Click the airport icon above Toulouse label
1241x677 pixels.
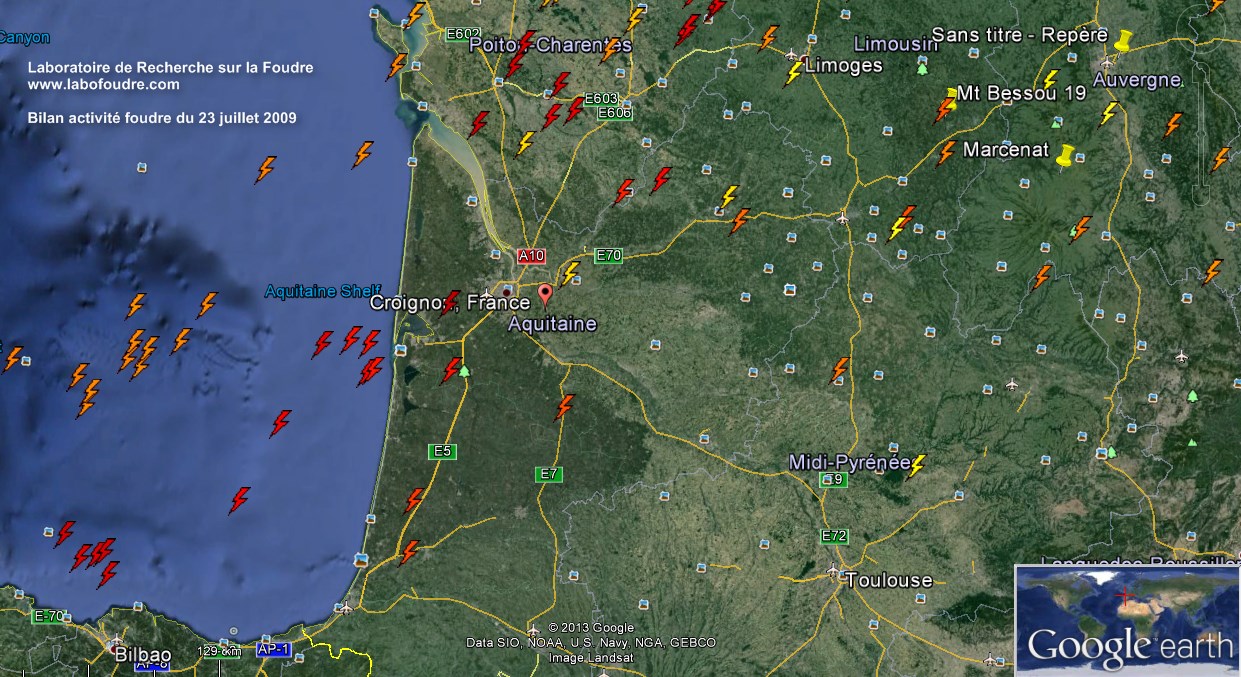(833, 570)
